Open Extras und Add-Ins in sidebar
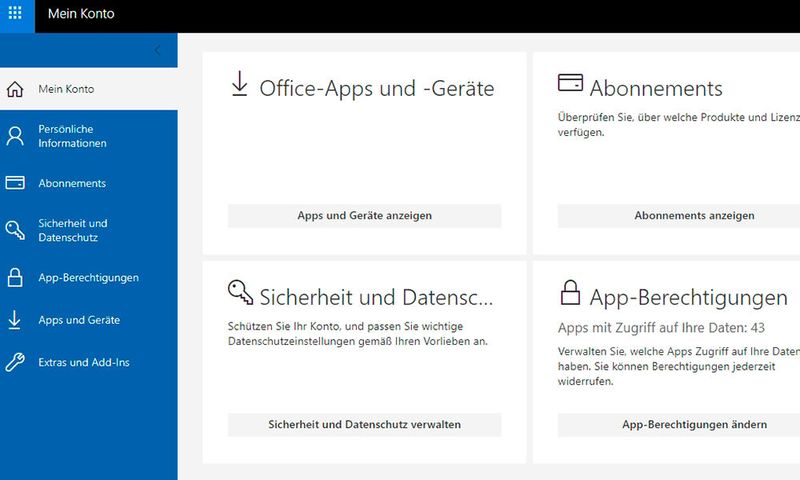800x480 pixels. coord(89,362)
